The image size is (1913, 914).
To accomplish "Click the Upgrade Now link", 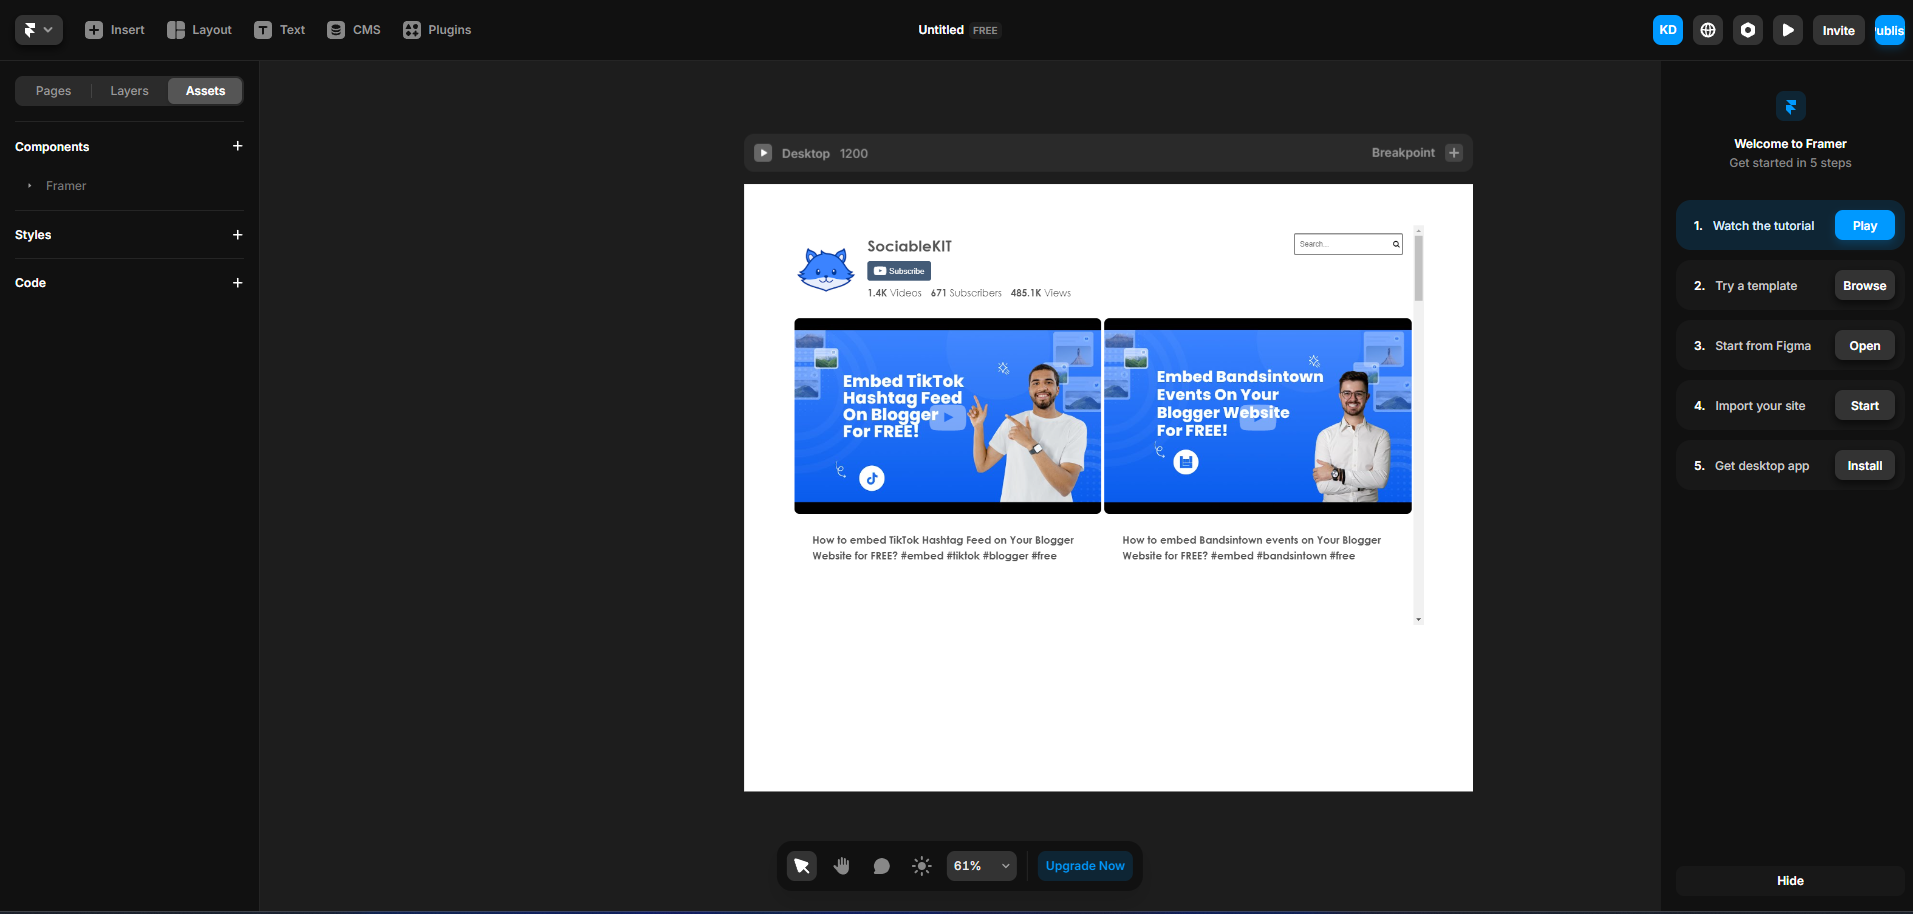I will (x=1085, y=866).
